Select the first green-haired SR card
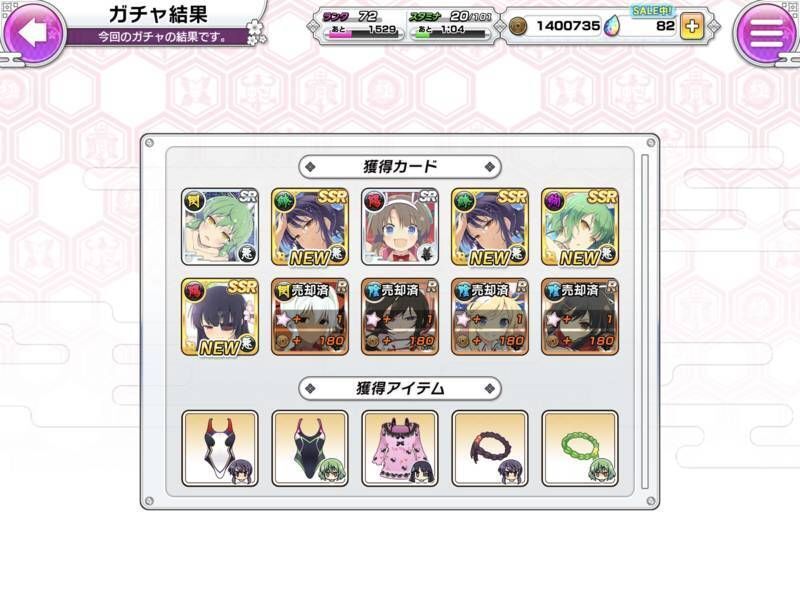Screen dimensions: 800x600 click(220, 227)
